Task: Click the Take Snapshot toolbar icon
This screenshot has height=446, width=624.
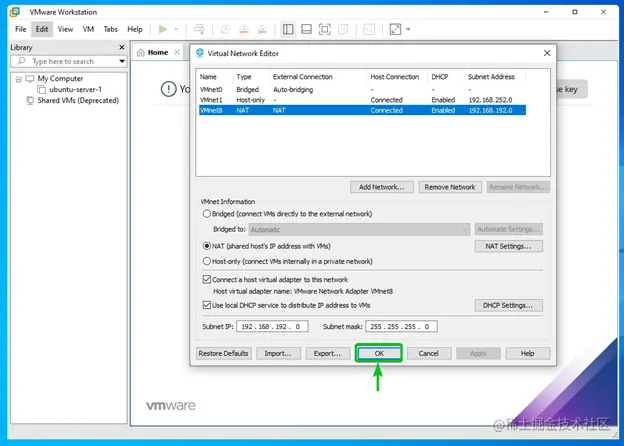Action: [225, 29]
